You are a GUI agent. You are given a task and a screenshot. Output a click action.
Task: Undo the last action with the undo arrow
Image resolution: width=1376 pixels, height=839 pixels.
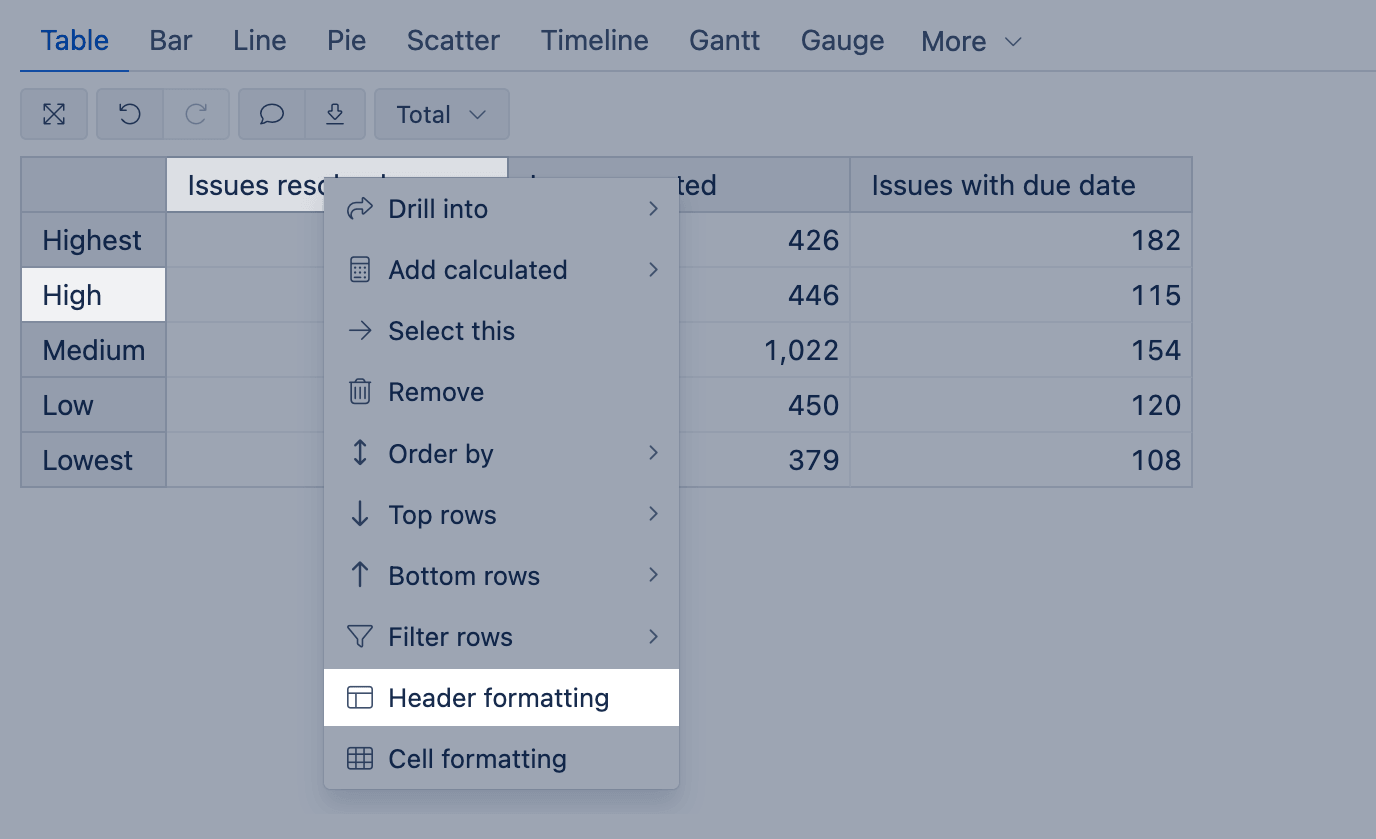(130, 114)
